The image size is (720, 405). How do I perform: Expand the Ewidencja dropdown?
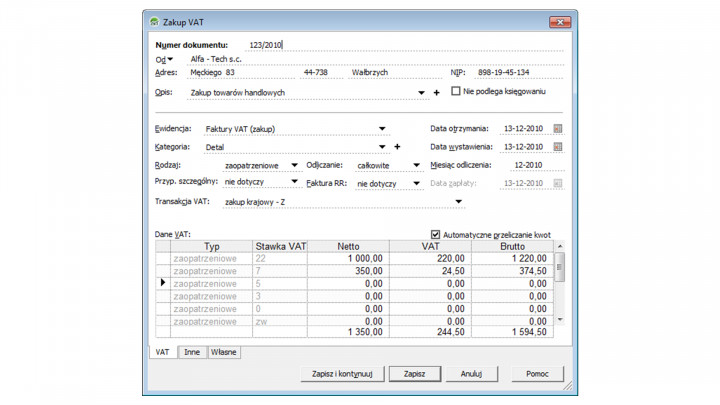(382, 129)
